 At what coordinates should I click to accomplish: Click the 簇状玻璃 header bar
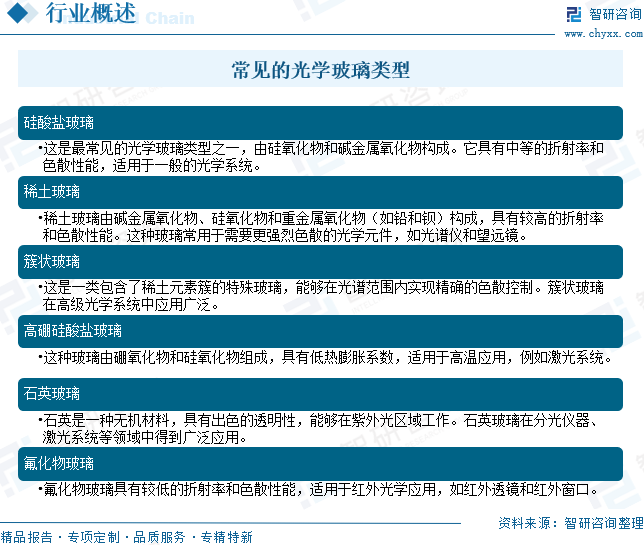tap(320, 262)
